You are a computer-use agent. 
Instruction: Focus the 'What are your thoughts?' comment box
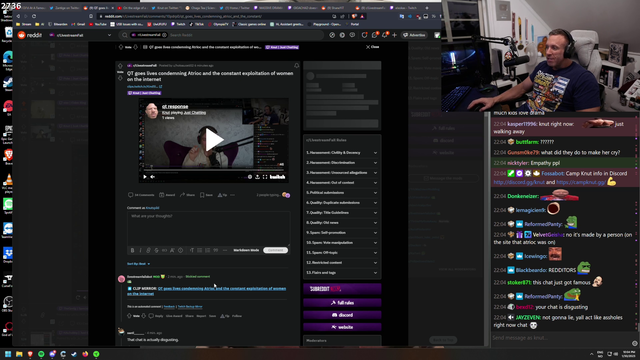click(x=209, y=229)
